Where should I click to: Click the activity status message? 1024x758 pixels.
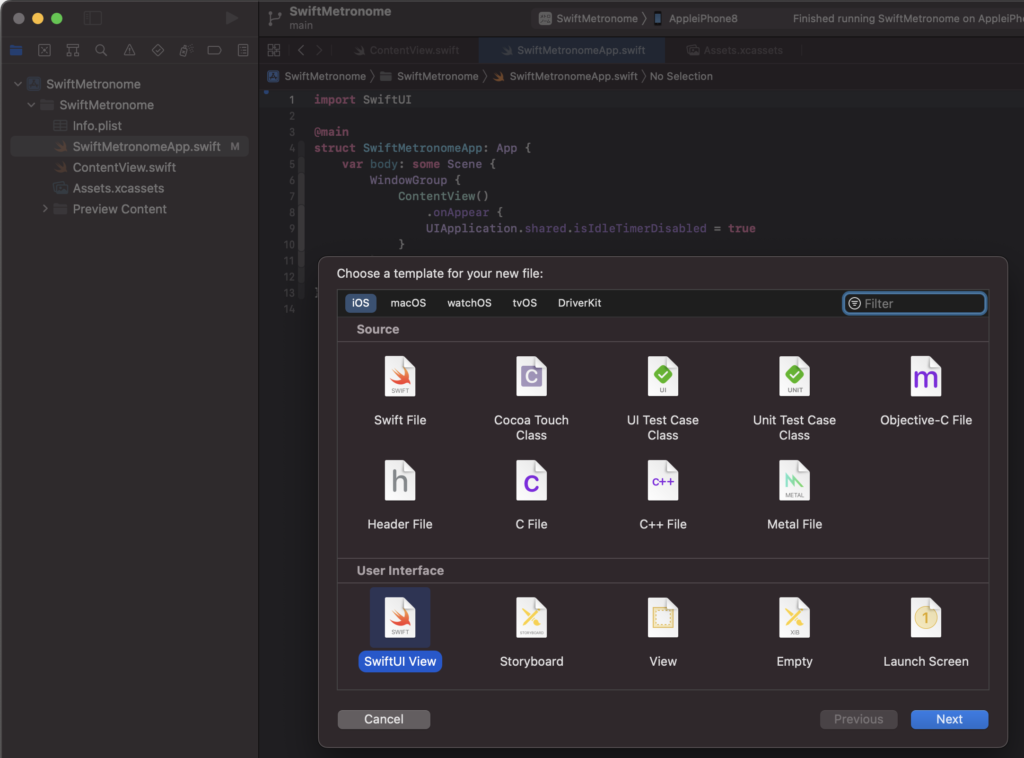[908, 18]
